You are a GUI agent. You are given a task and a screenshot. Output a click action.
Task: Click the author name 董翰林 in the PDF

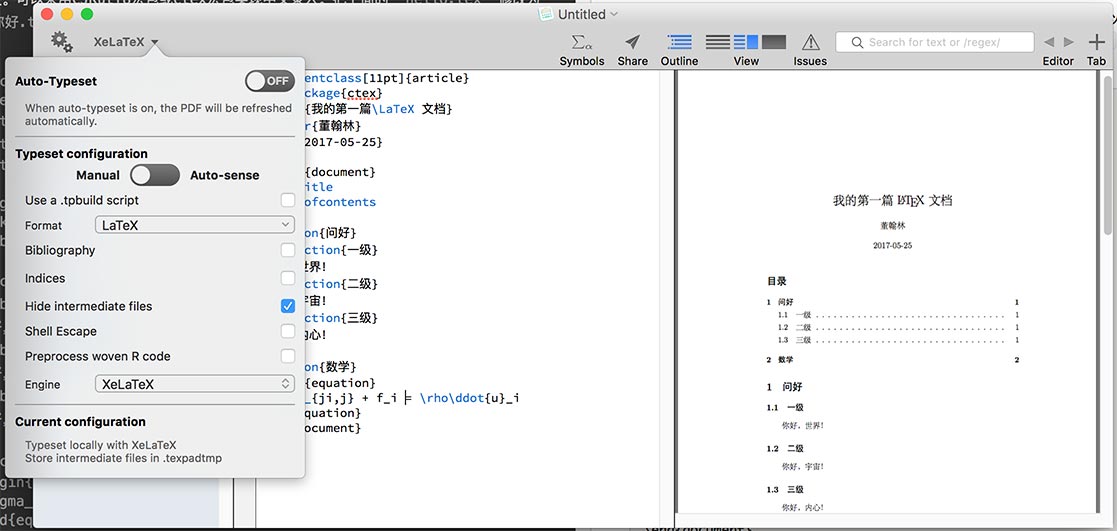tap(893, 225)
